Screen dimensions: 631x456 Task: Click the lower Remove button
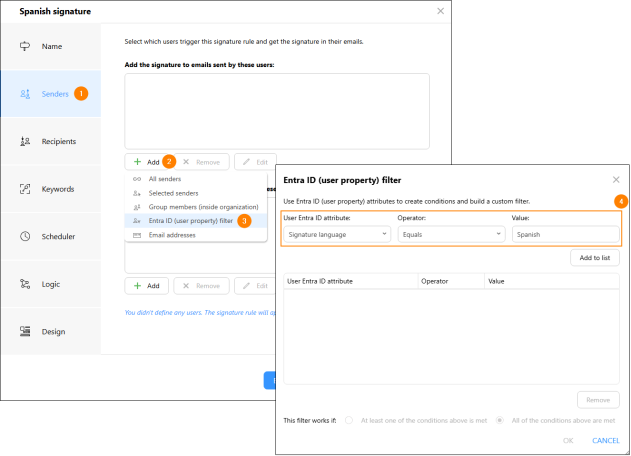[202, 286]
